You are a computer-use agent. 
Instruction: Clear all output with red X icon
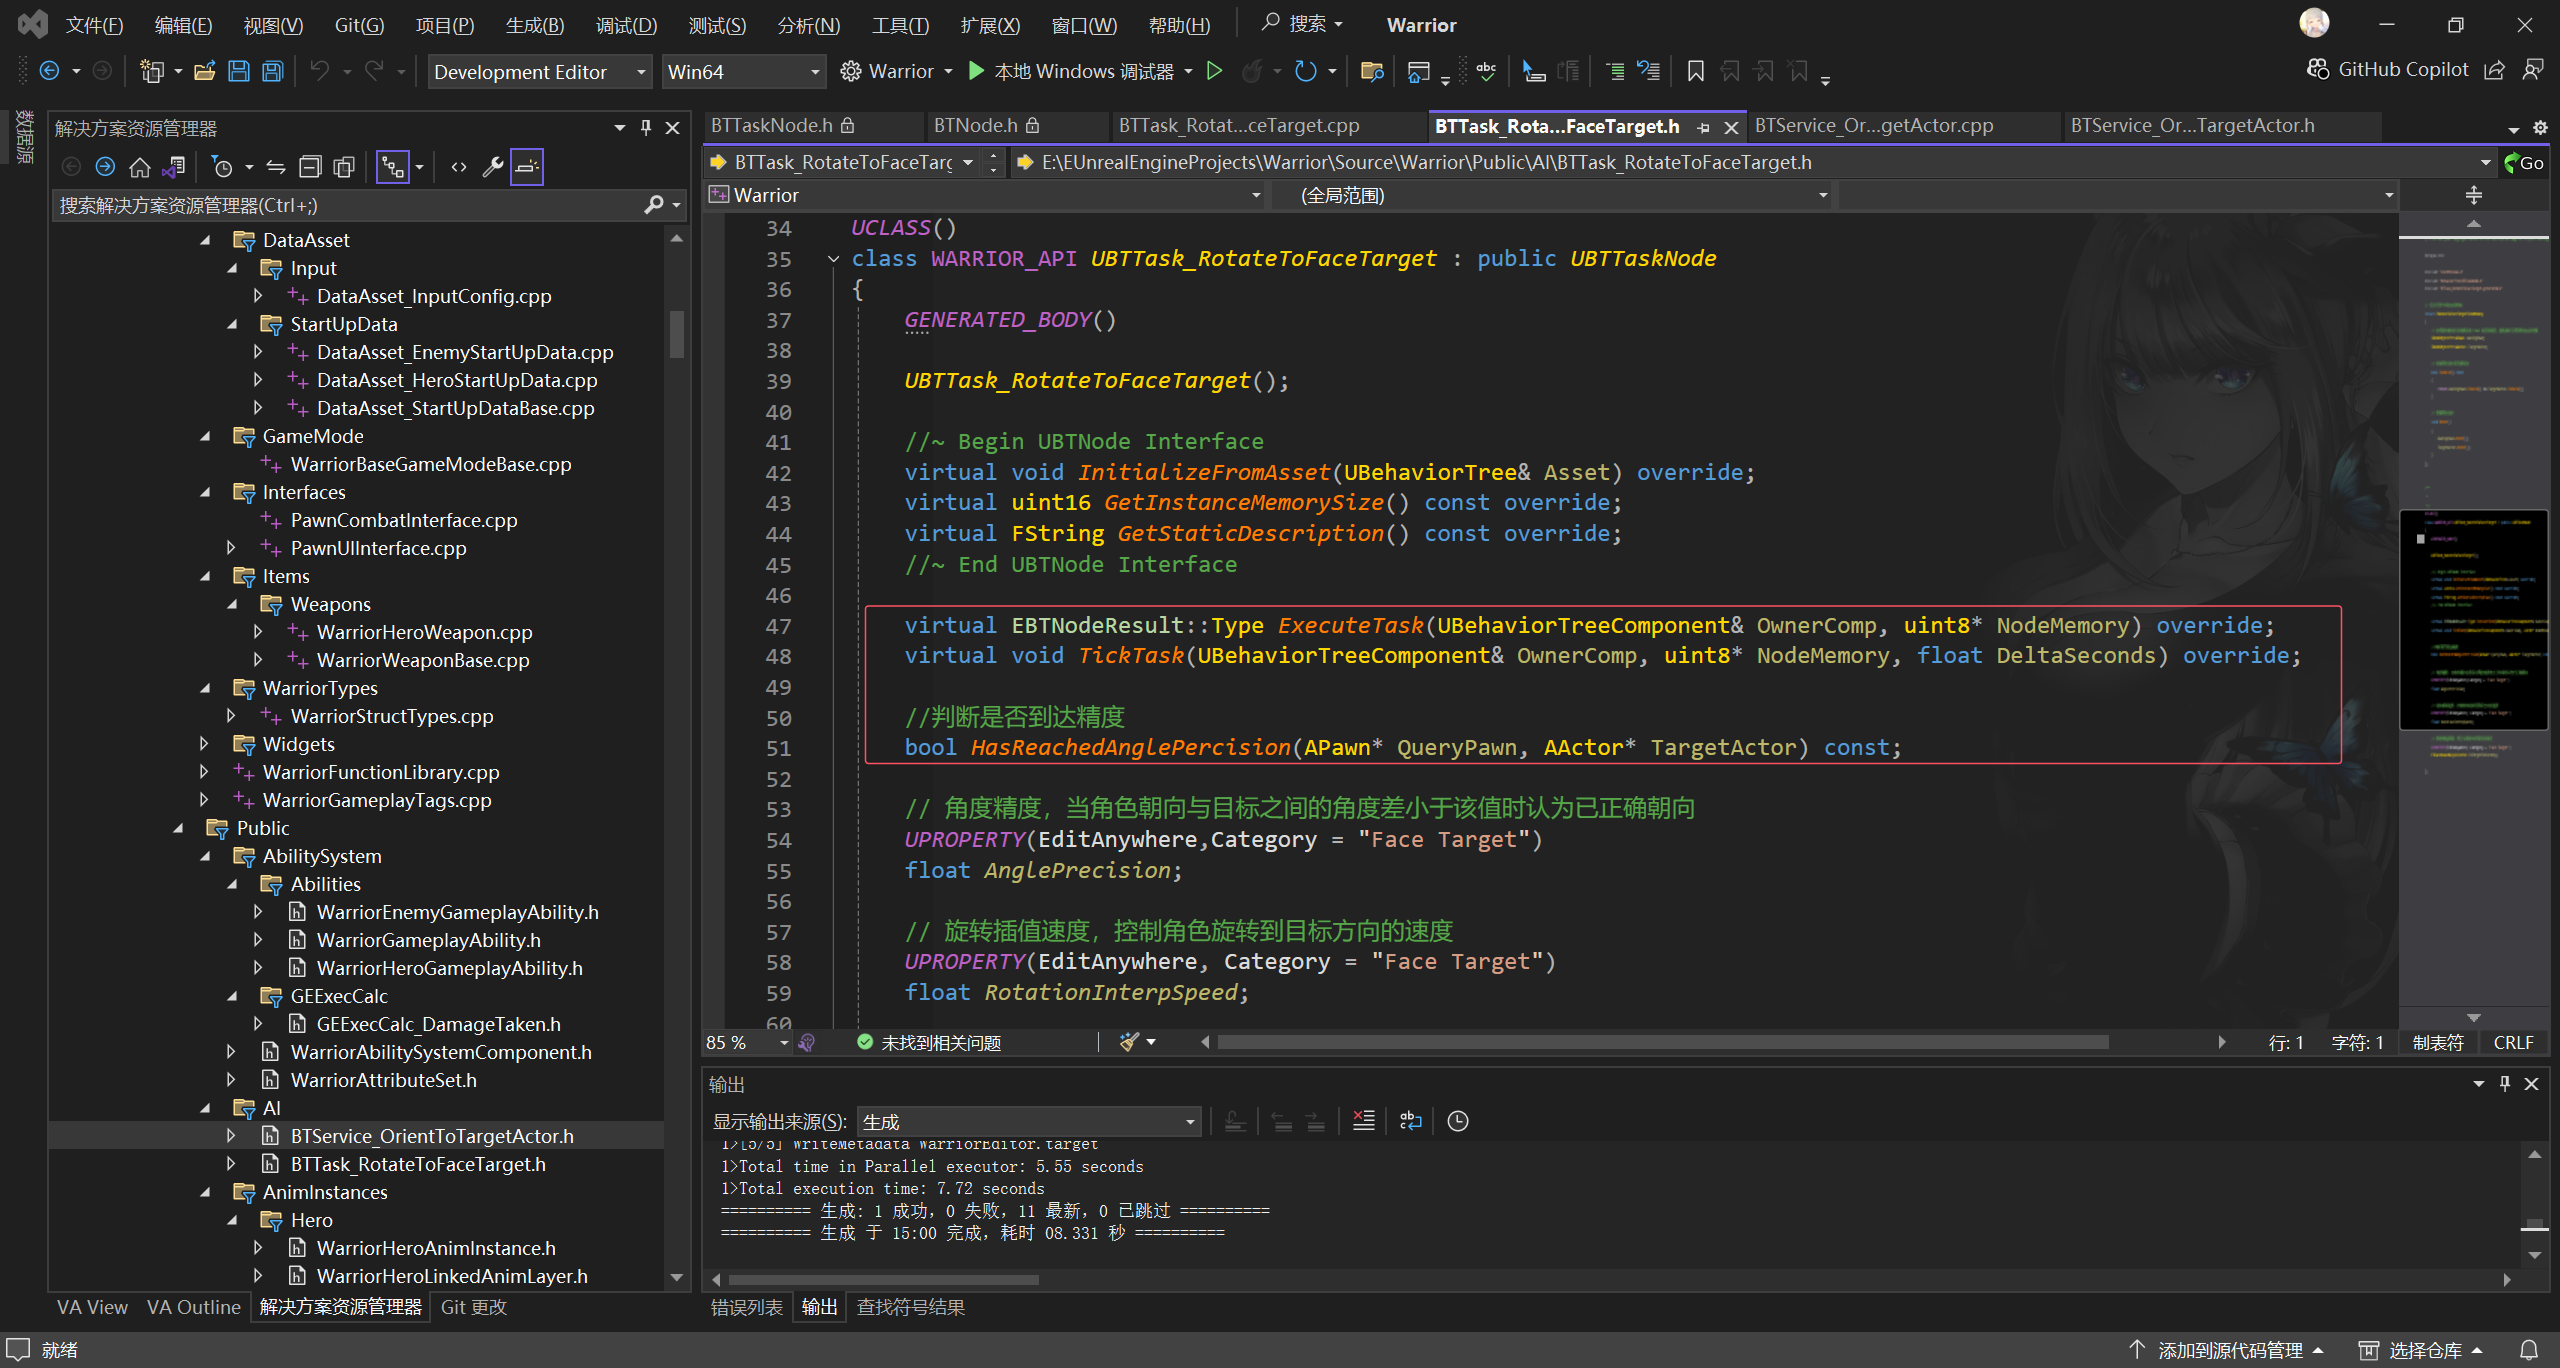coord(1363,1121)
